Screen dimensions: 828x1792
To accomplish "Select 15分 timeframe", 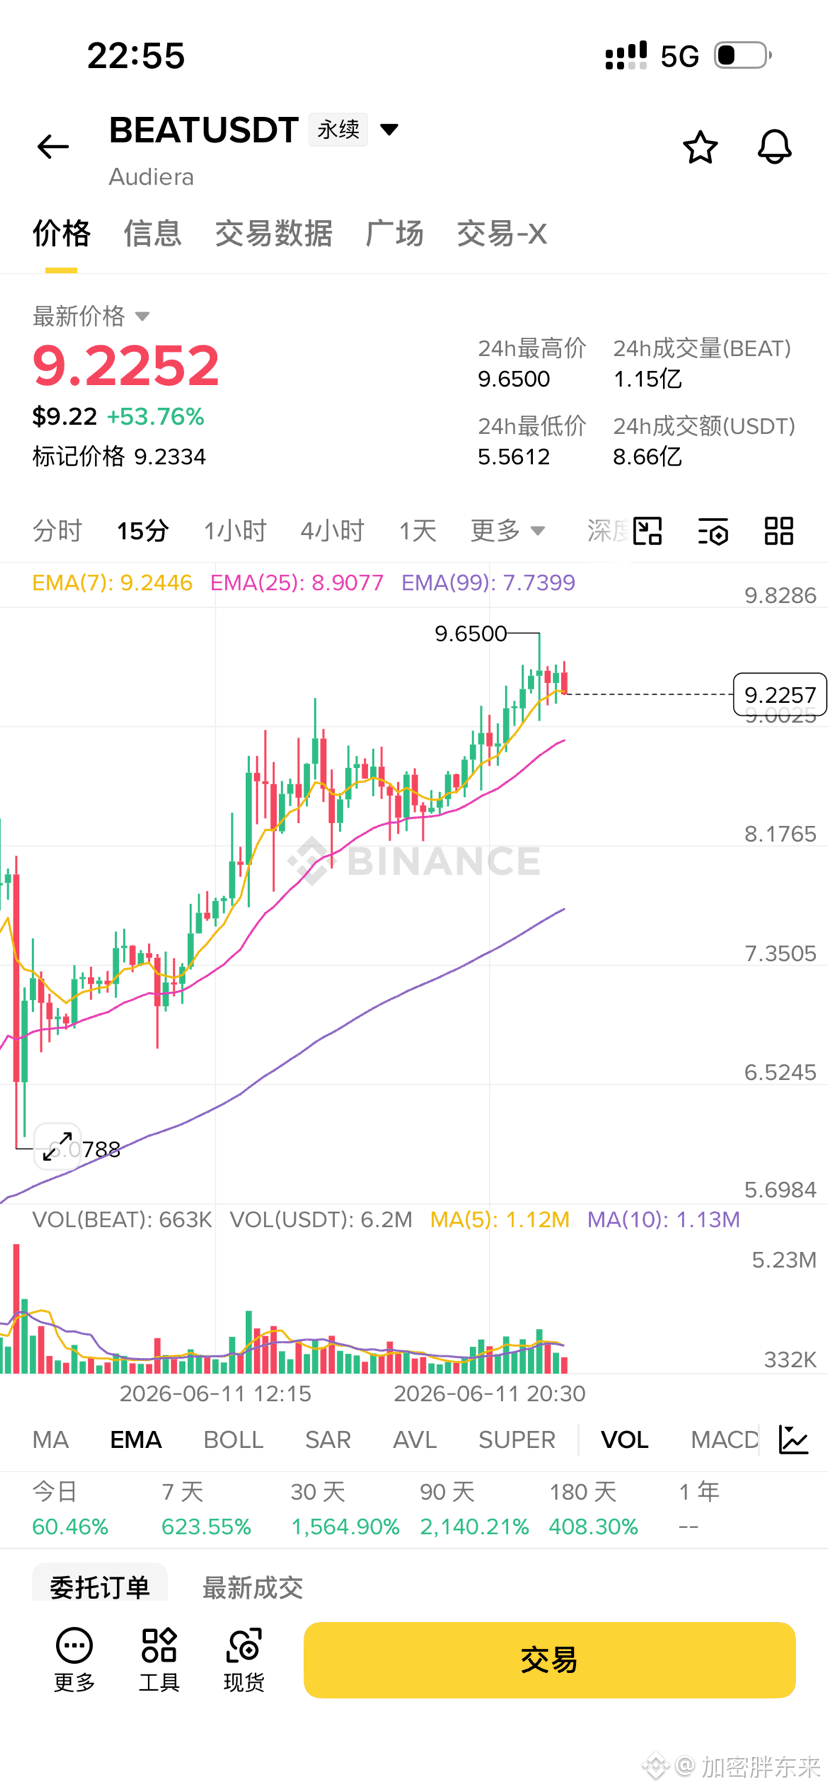I will tap(143, 531).
